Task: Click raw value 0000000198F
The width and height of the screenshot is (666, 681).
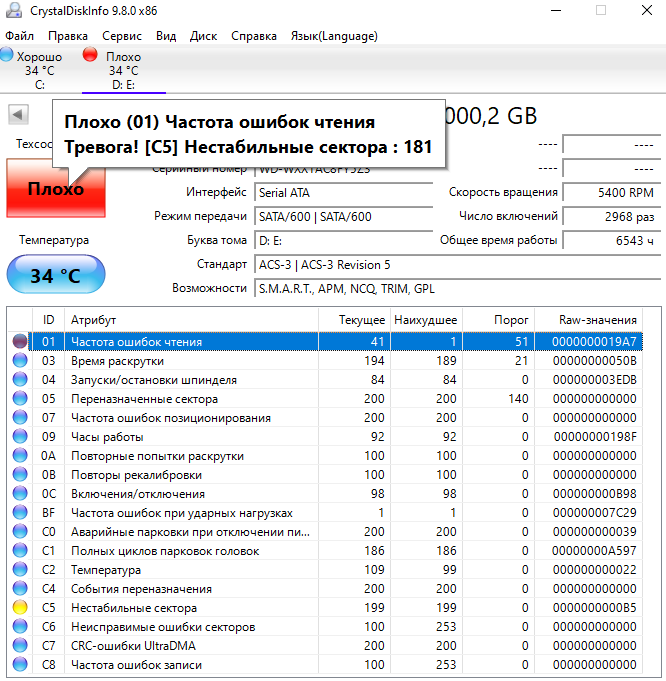Action: point(595,437)
